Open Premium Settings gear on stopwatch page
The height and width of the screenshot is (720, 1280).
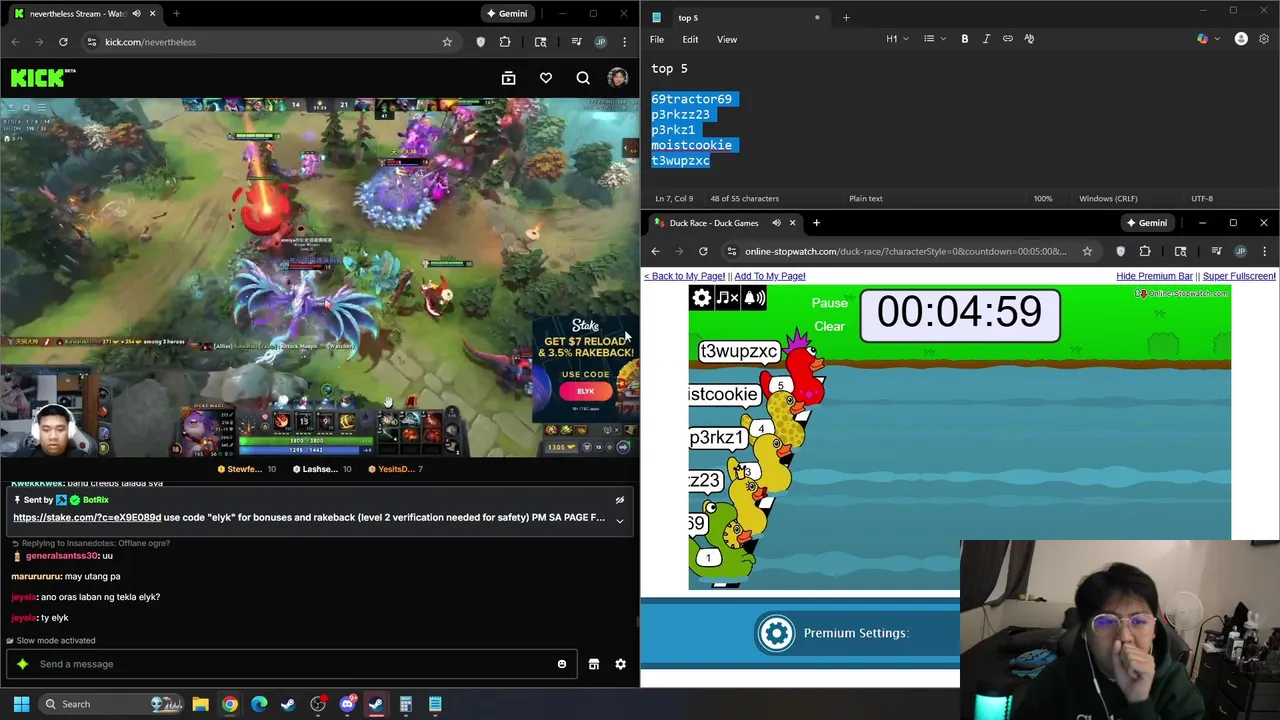tap(776, 633)
